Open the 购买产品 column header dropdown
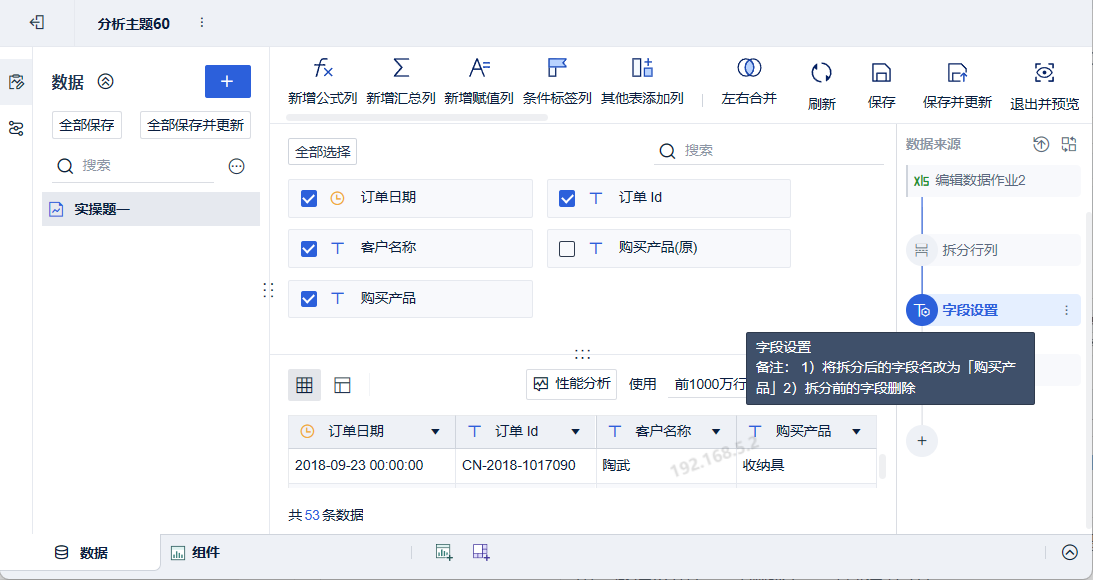Viewport: 1093px width, 580px height. click(x=857, y=432)
